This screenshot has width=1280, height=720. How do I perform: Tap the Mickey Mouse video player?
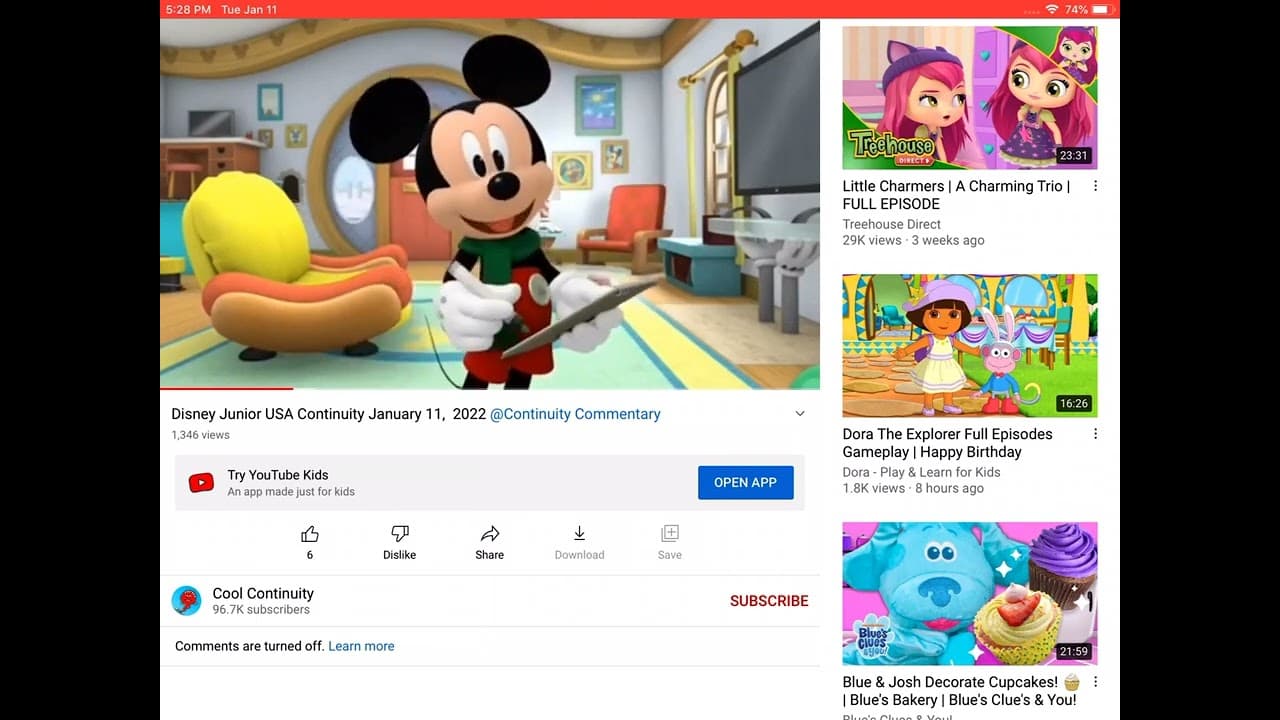[490, 204]
